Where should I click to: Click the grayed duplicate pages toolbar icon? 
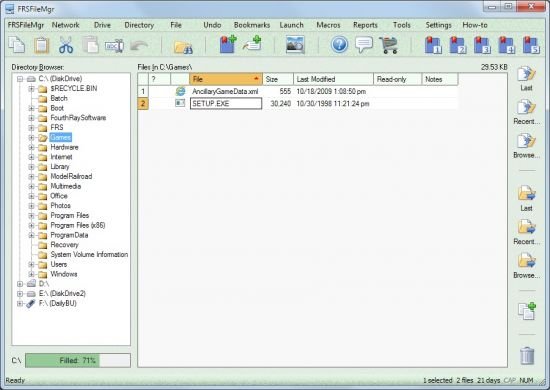[90, 45]
